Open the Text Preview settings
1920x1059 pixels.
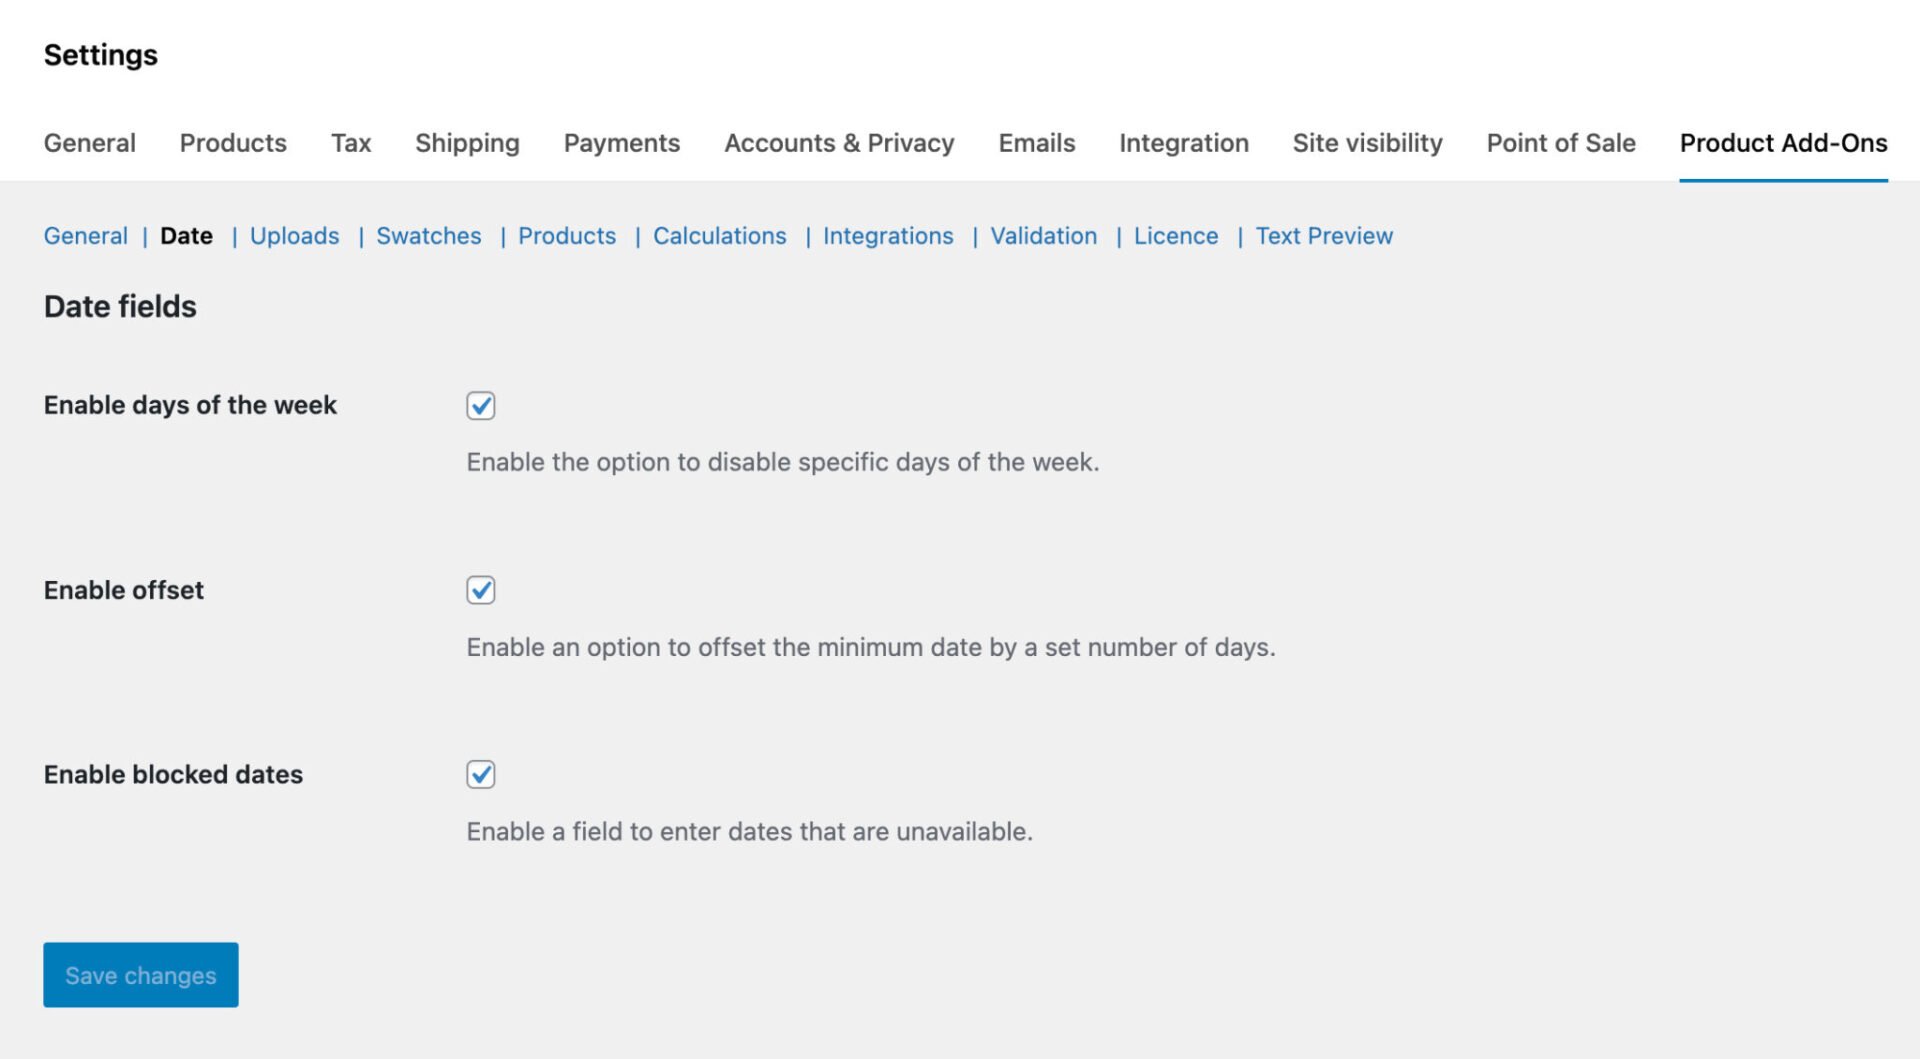click(1324, 236)
